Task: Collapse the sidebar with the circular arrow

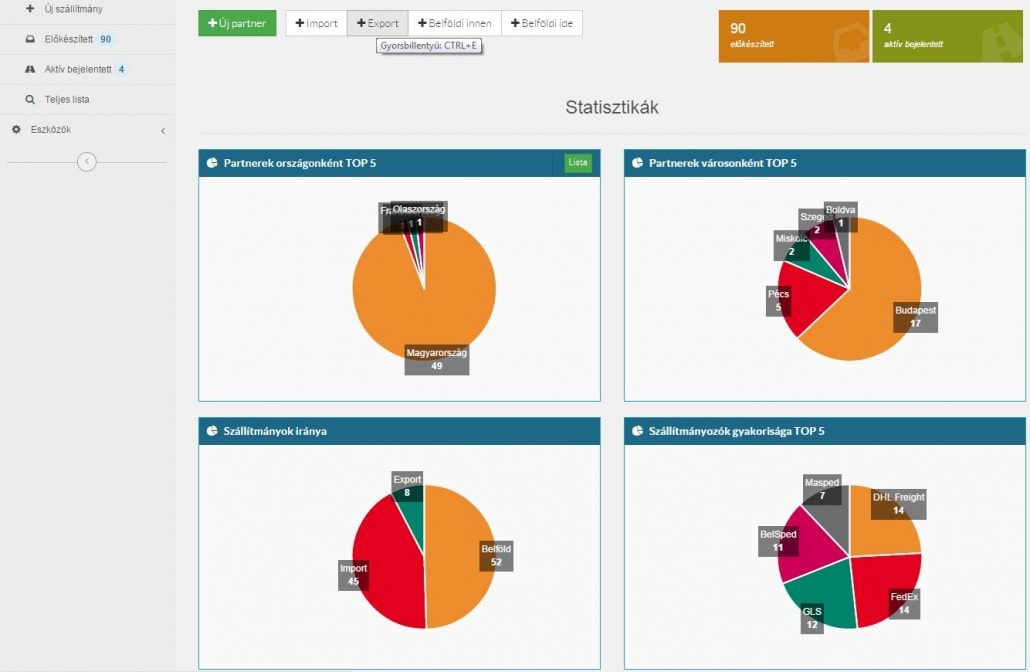Action: (x=87, y=162)
